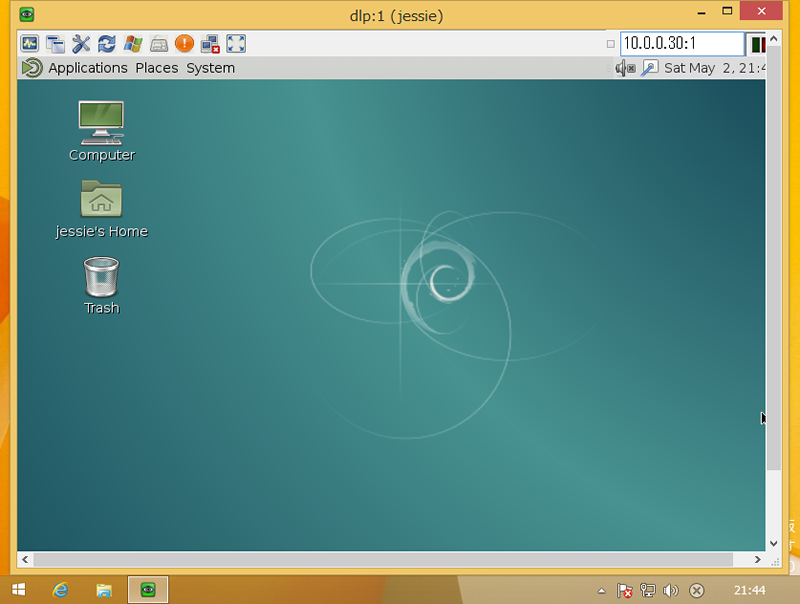Click the network tray icon
This screenshot has width=800, height=604.
pyautogui.click(x=648, y=591)
